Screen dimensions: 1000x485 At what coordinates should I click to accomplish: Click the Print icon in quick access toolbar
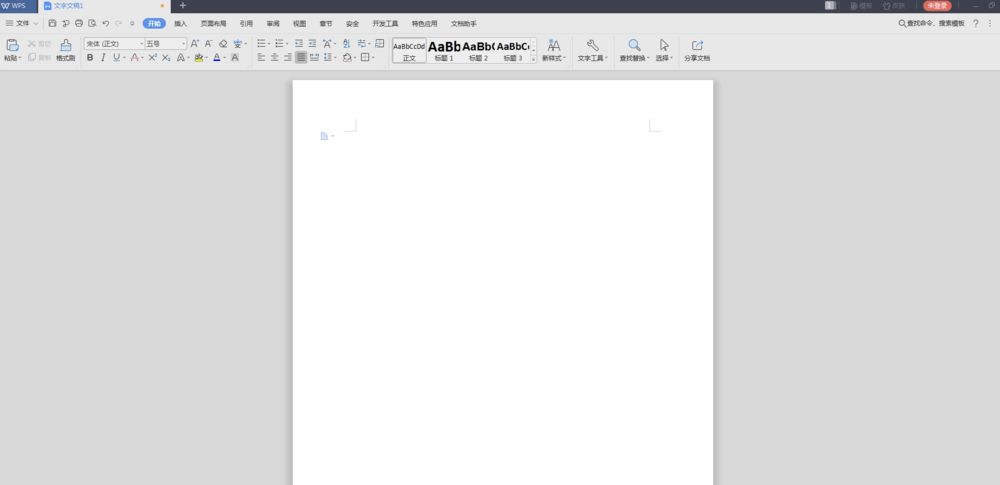(x=79, y=24)
